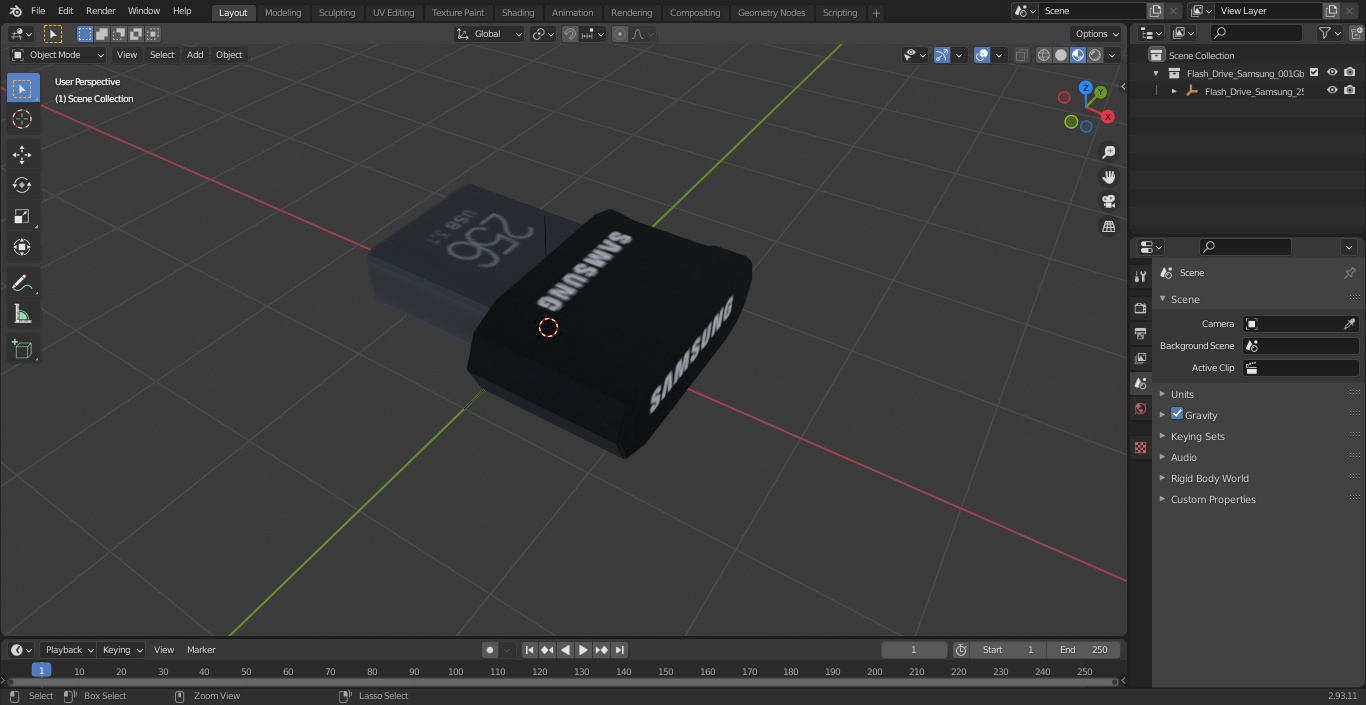
Task: Switch to the Modeling workspace tab
Action: click(x=283, y=12)
